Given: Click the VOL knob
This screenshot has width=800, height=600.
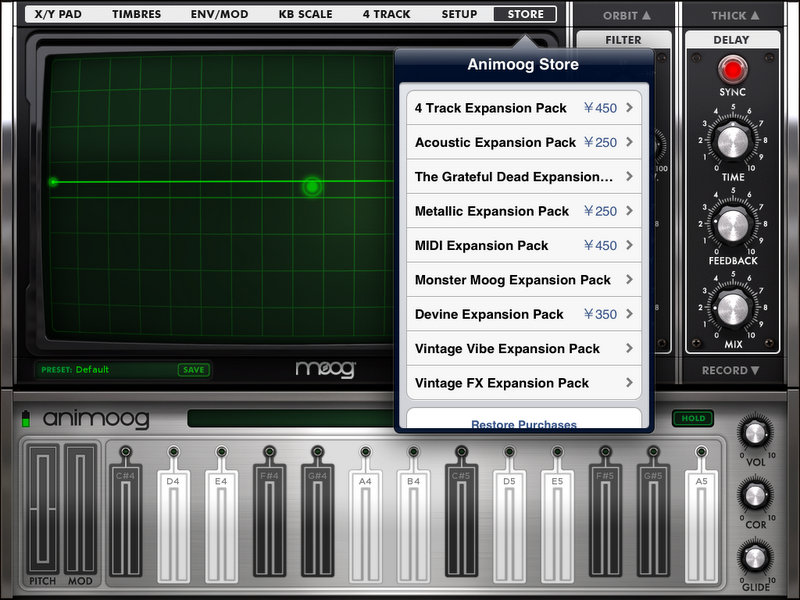Looking at the screenshot, I should pyautogui.click(x=755, y=433).
